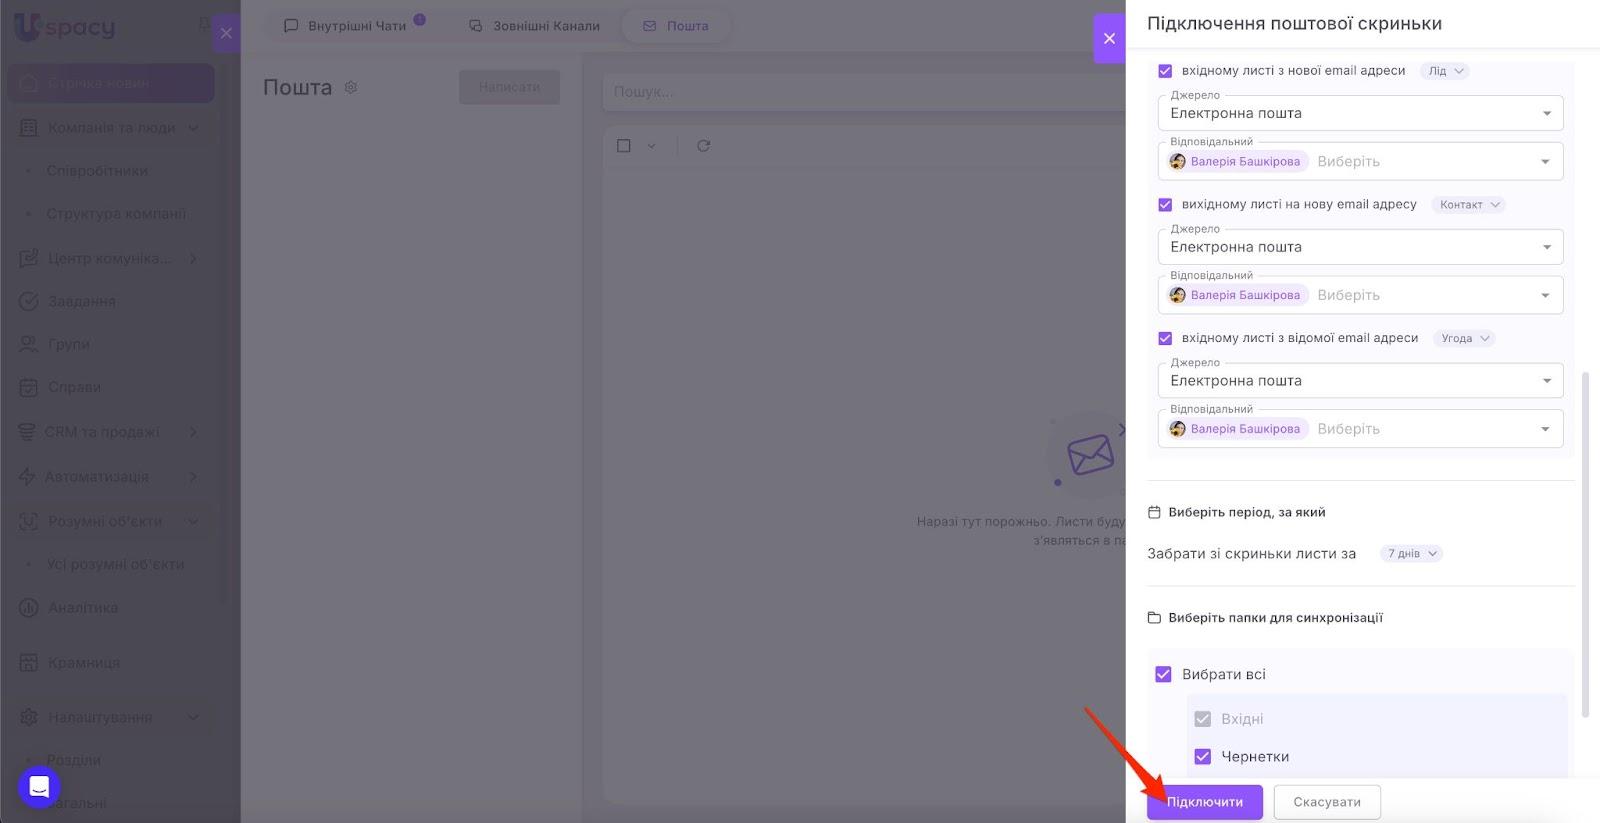Switch to the Зовнішні Канали tab
Viewport: 1600px width, 823px height.
535,26
